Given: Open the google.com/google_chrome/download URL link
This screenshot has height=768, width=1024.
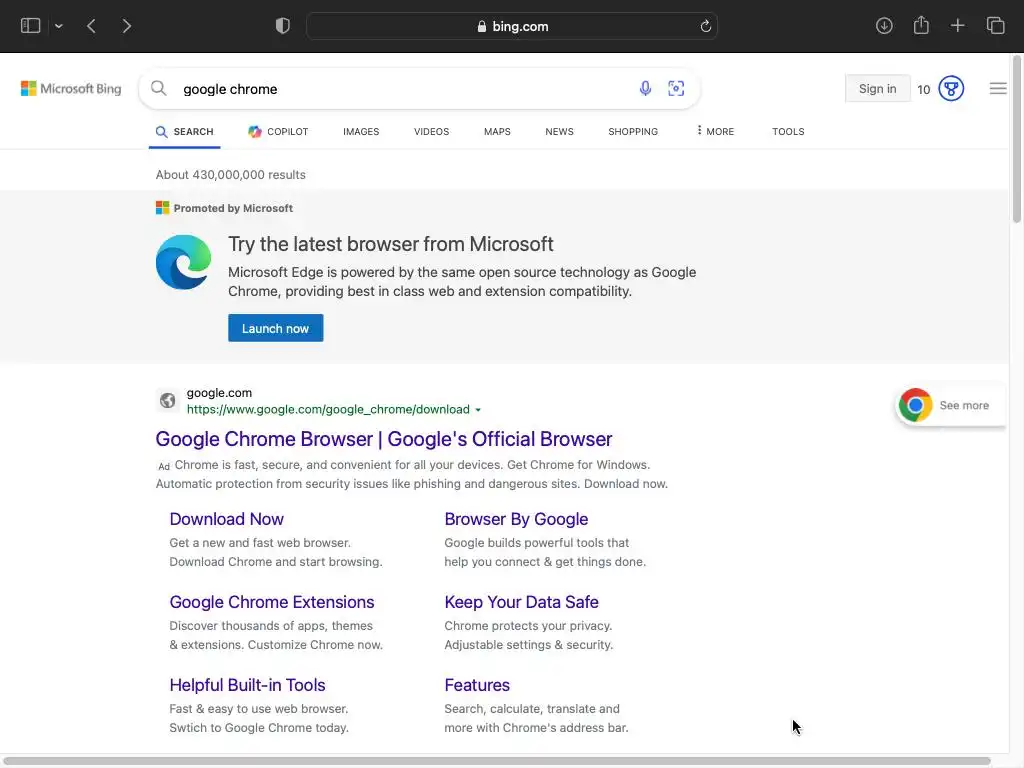Looking at the screenshot, I should 328,409.
